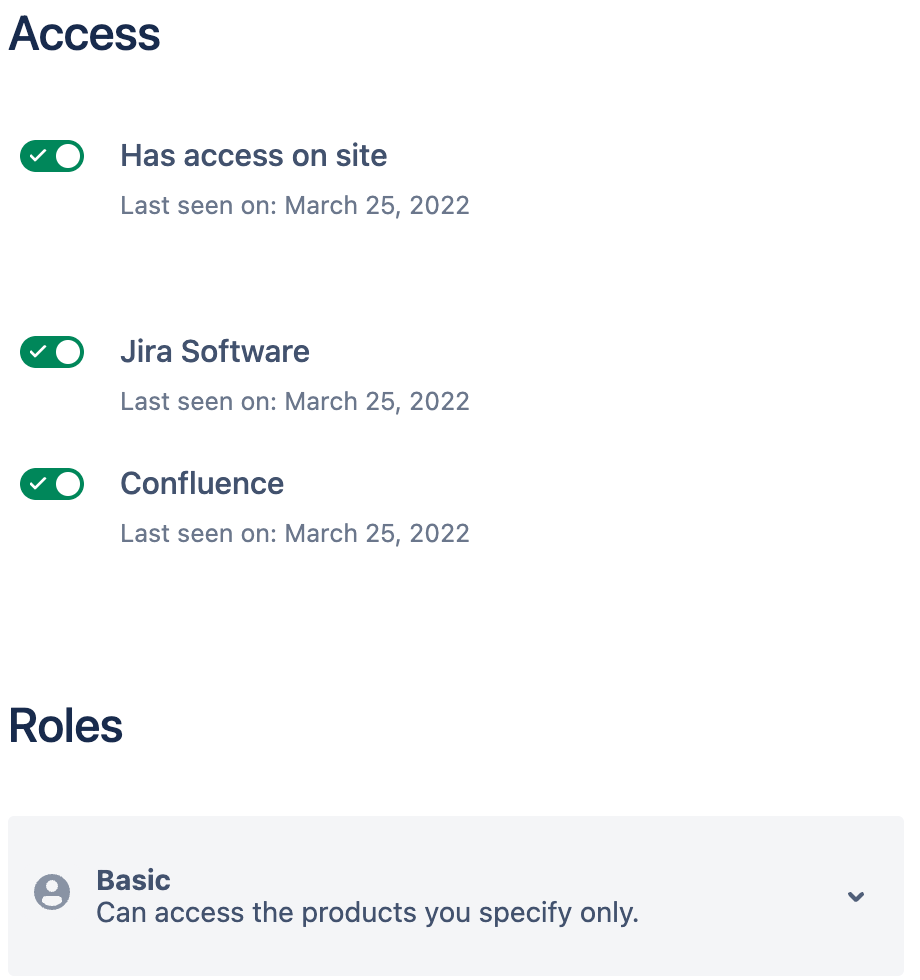Turn off the Confluence access toggle
The image size is (920, 980).
[52, 484]
